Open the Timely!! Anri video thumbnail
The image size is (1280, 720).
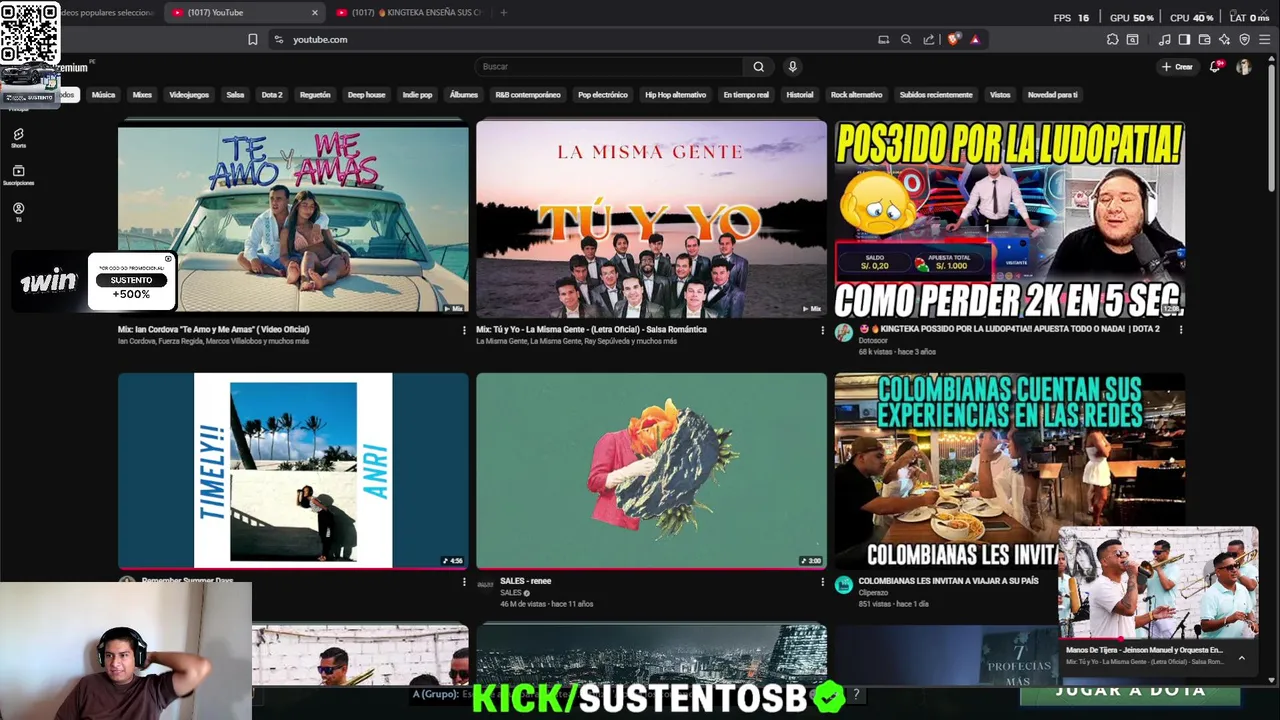(293, 471)
